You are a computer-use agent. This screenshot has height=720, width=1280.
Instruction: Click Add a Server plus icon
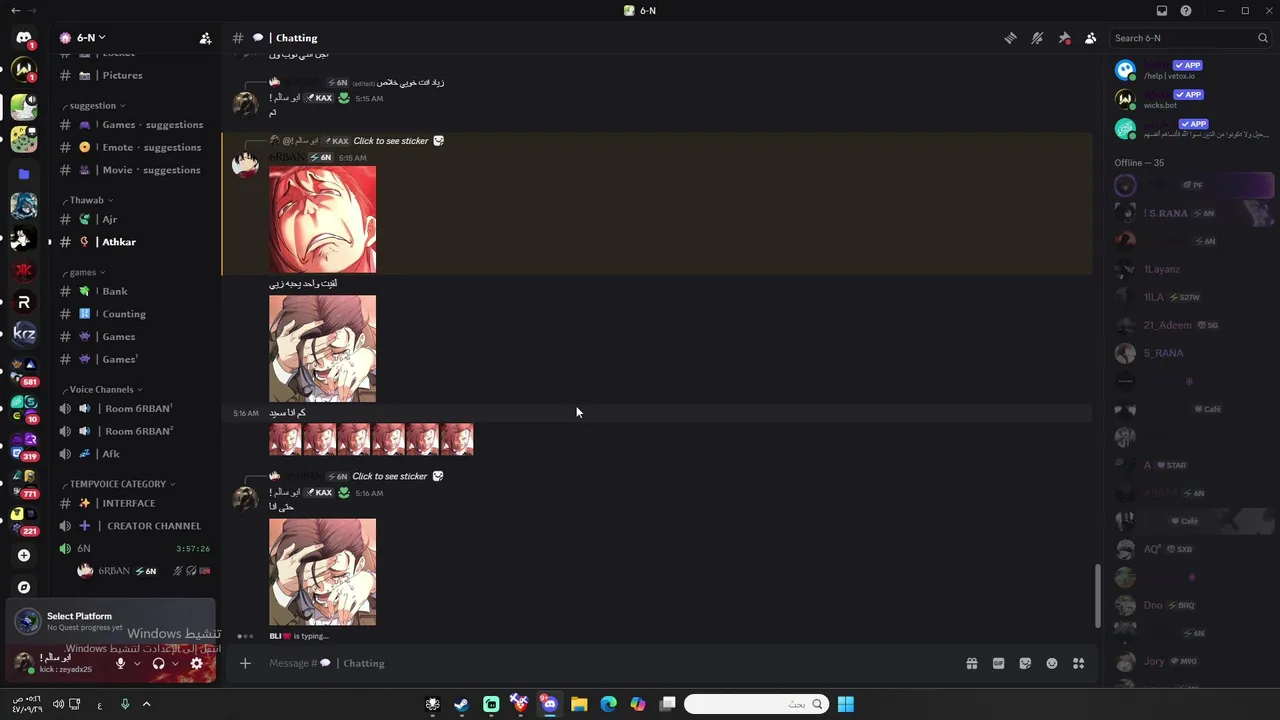[24, 555]
